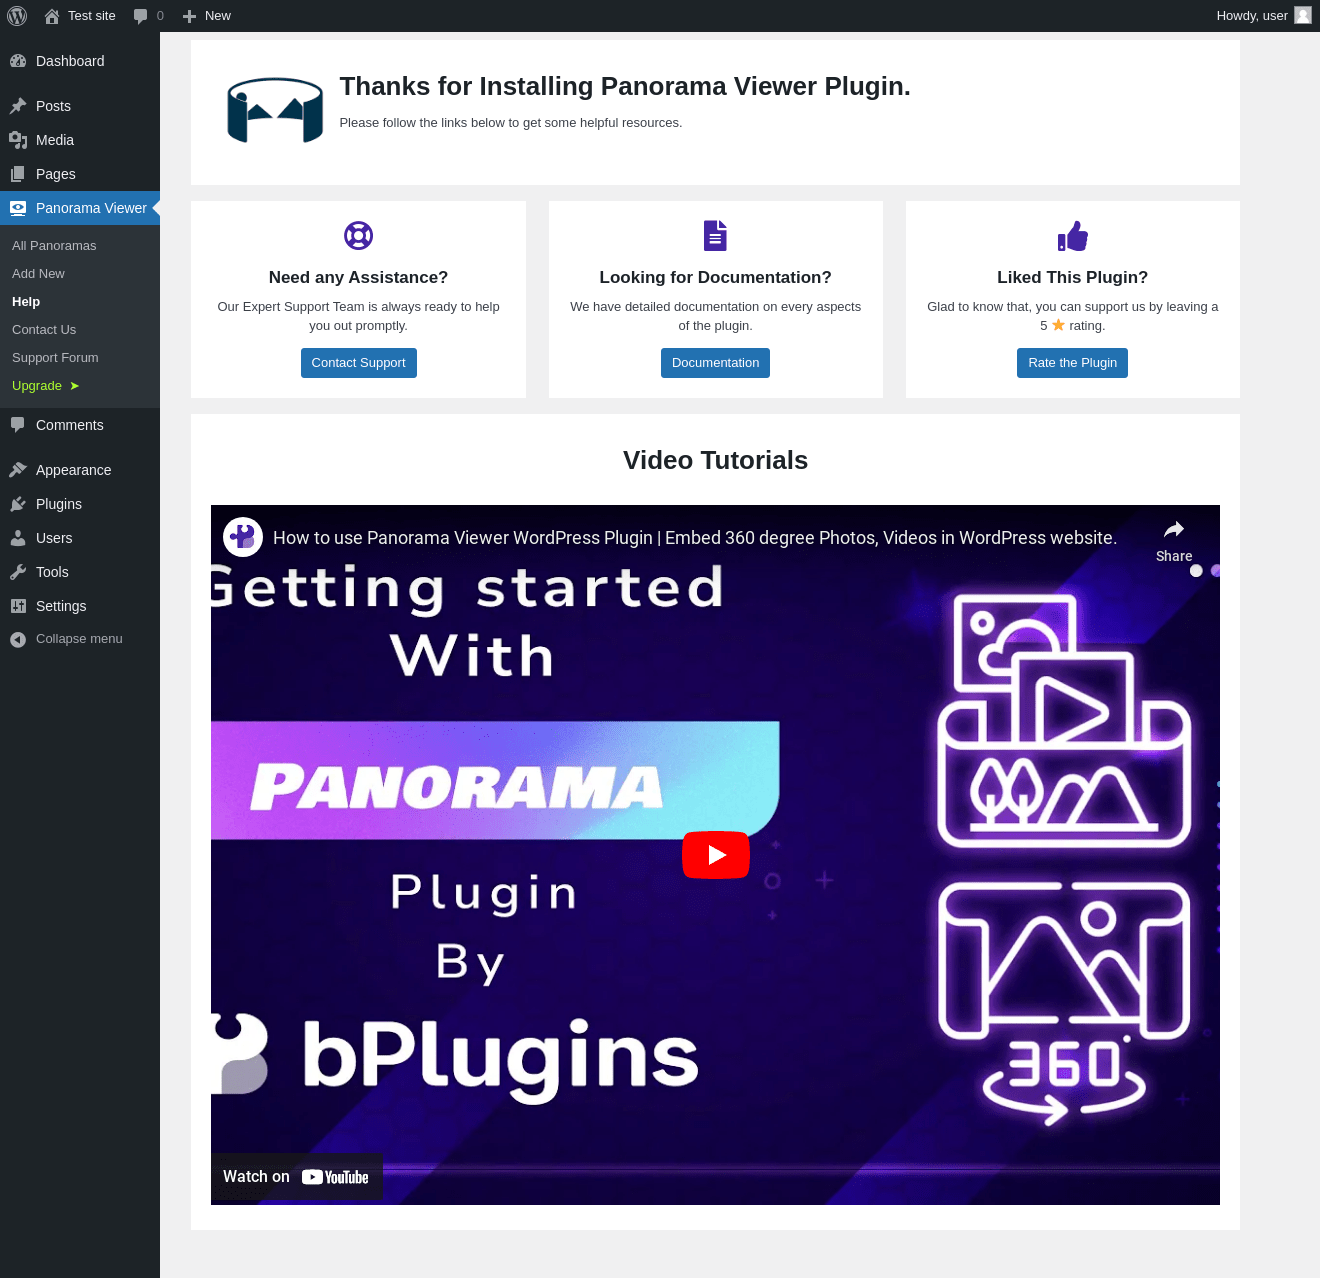Click the documentation file icon

[715, 236]
